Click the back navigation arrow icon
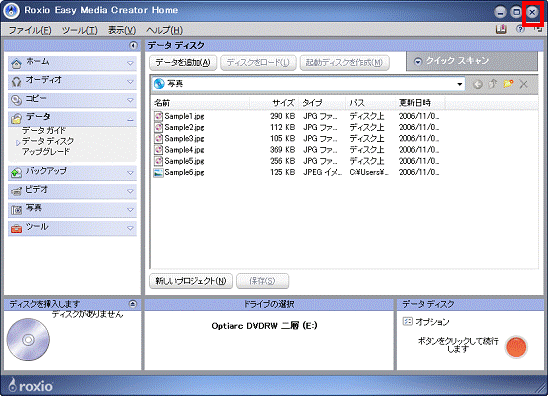The height and width of the screenshot is (396, 548). coord(477,84)
